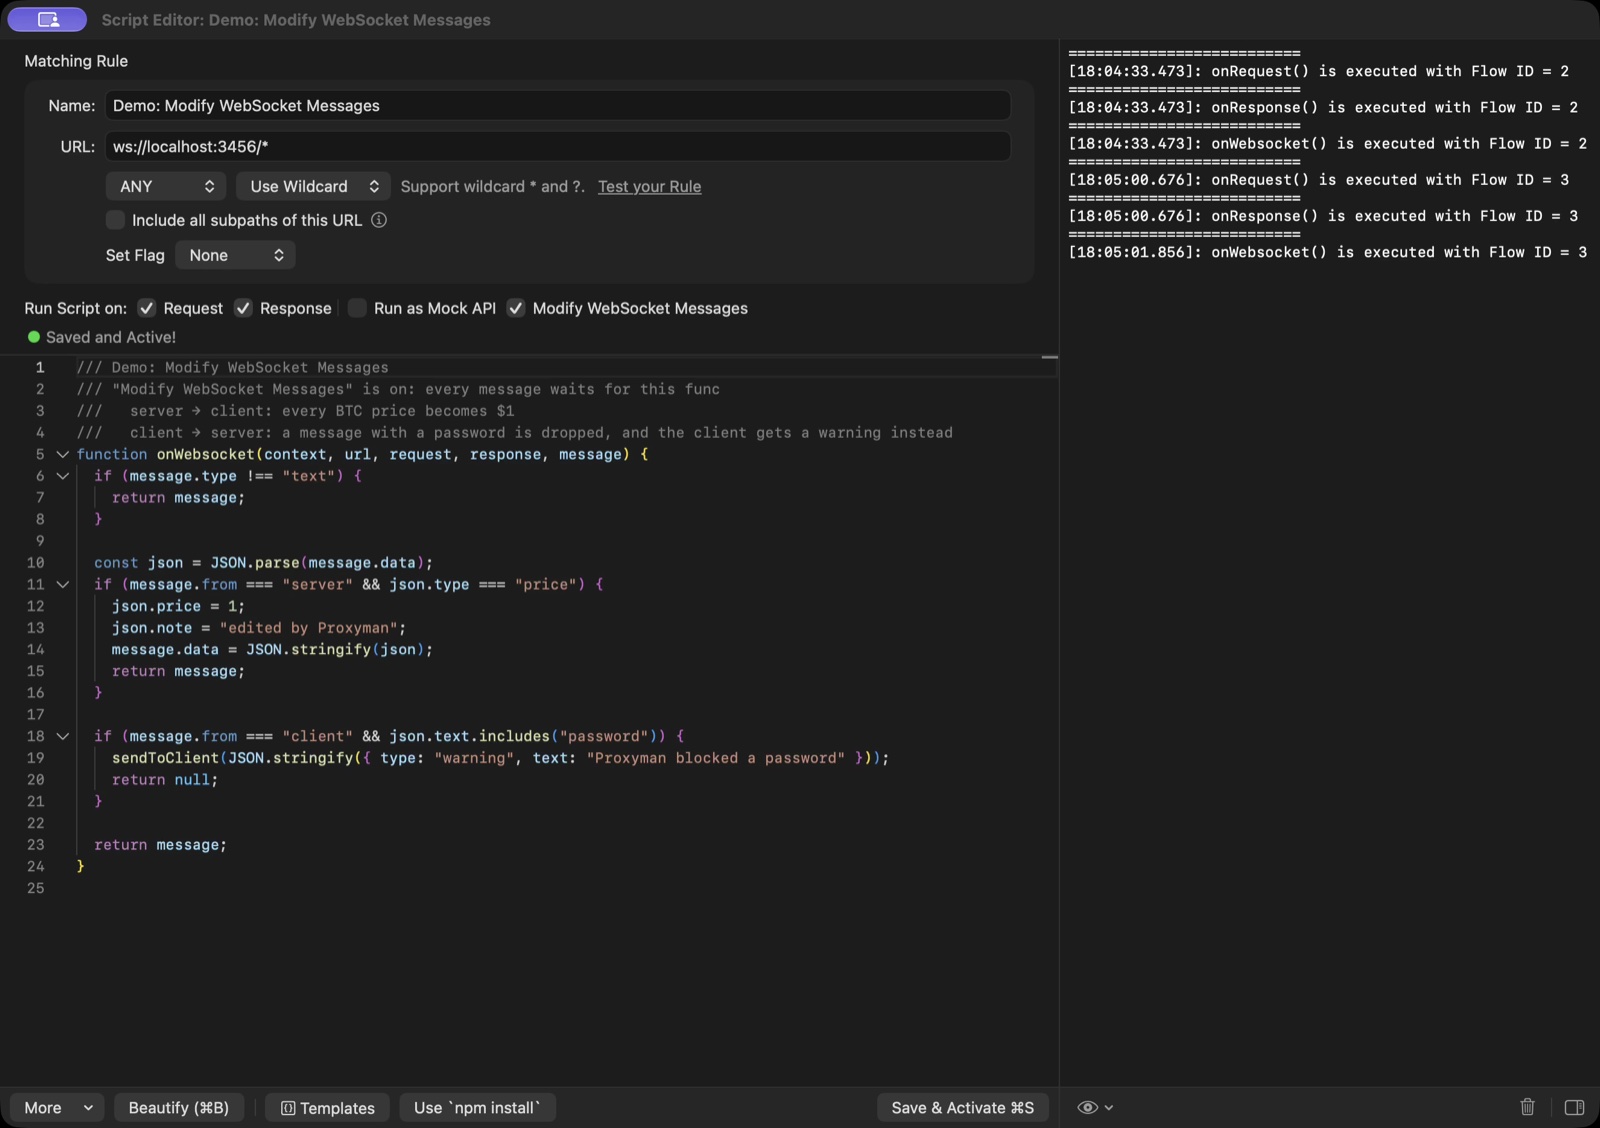This screenshot has width=1600, height=1128.
Task: Open the Templates button
Action: 327,1107
